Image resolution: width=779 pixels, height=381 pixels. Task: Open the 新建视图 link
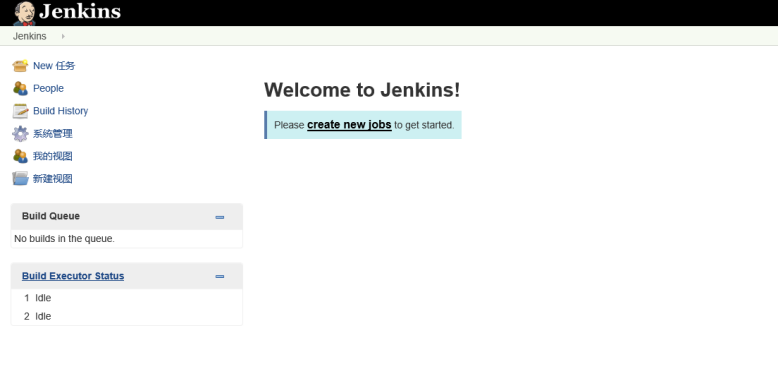(x=53, y=179)
